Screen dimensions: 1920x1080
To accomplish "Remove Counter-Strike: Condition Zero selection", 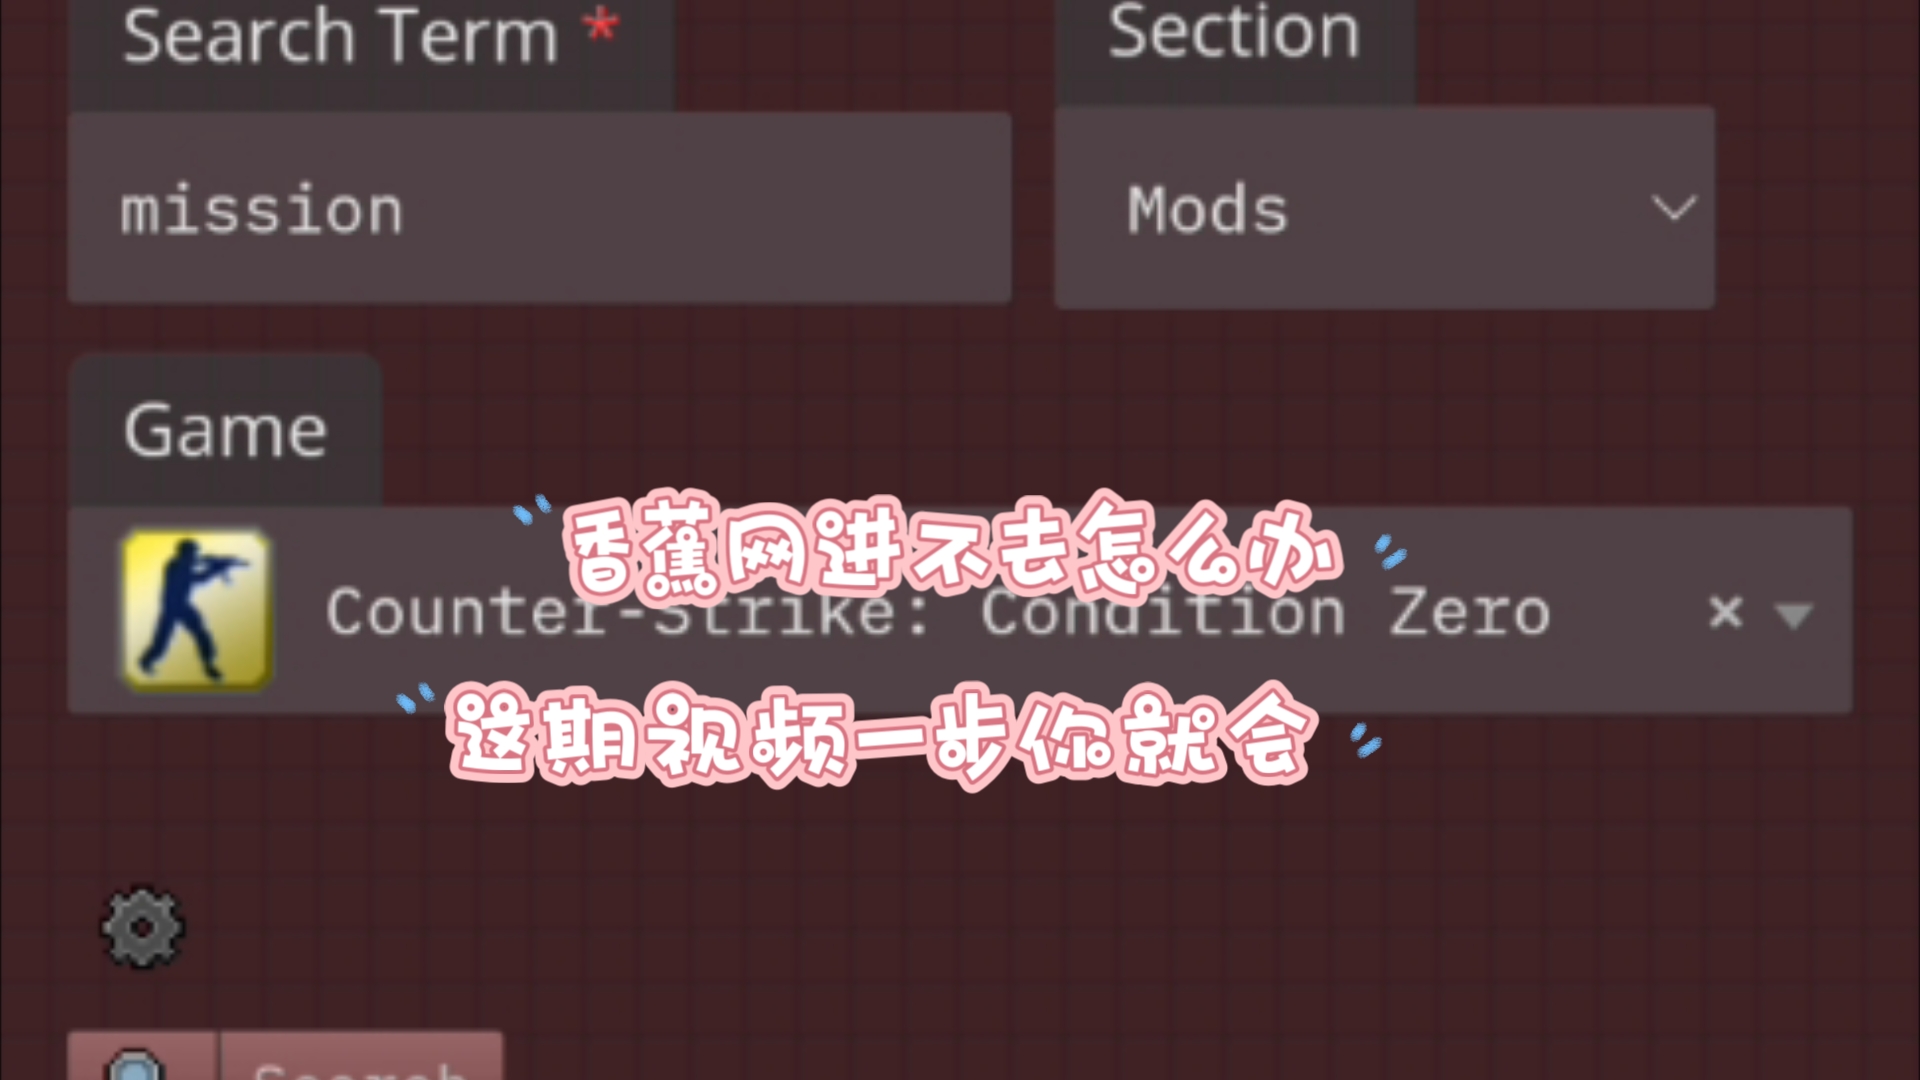I will pyautogui.click(x=1725, y=612).
